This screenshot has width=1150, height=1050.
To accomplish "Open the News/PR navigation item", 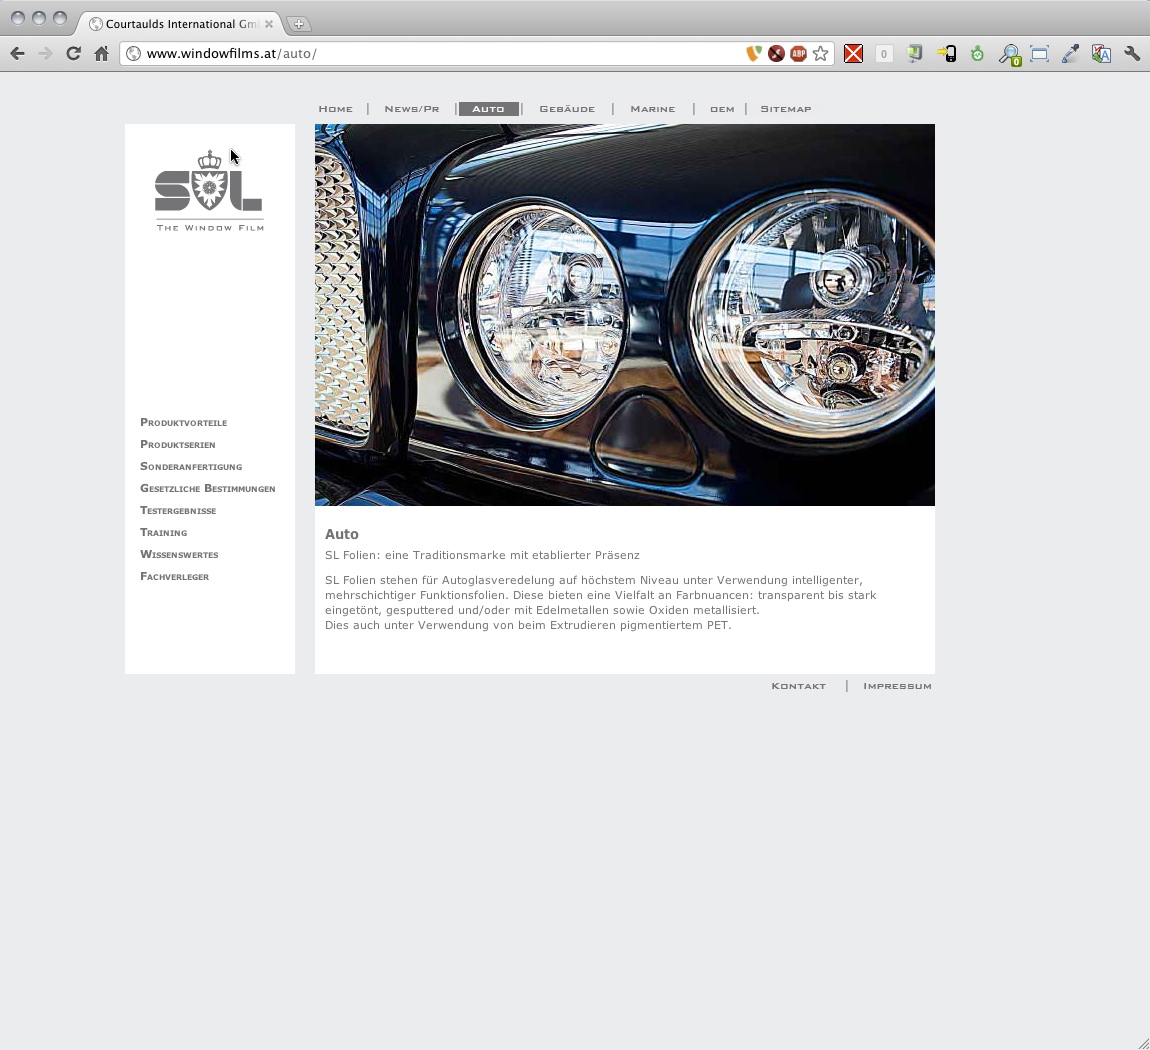I will click(x=411, y=109).
